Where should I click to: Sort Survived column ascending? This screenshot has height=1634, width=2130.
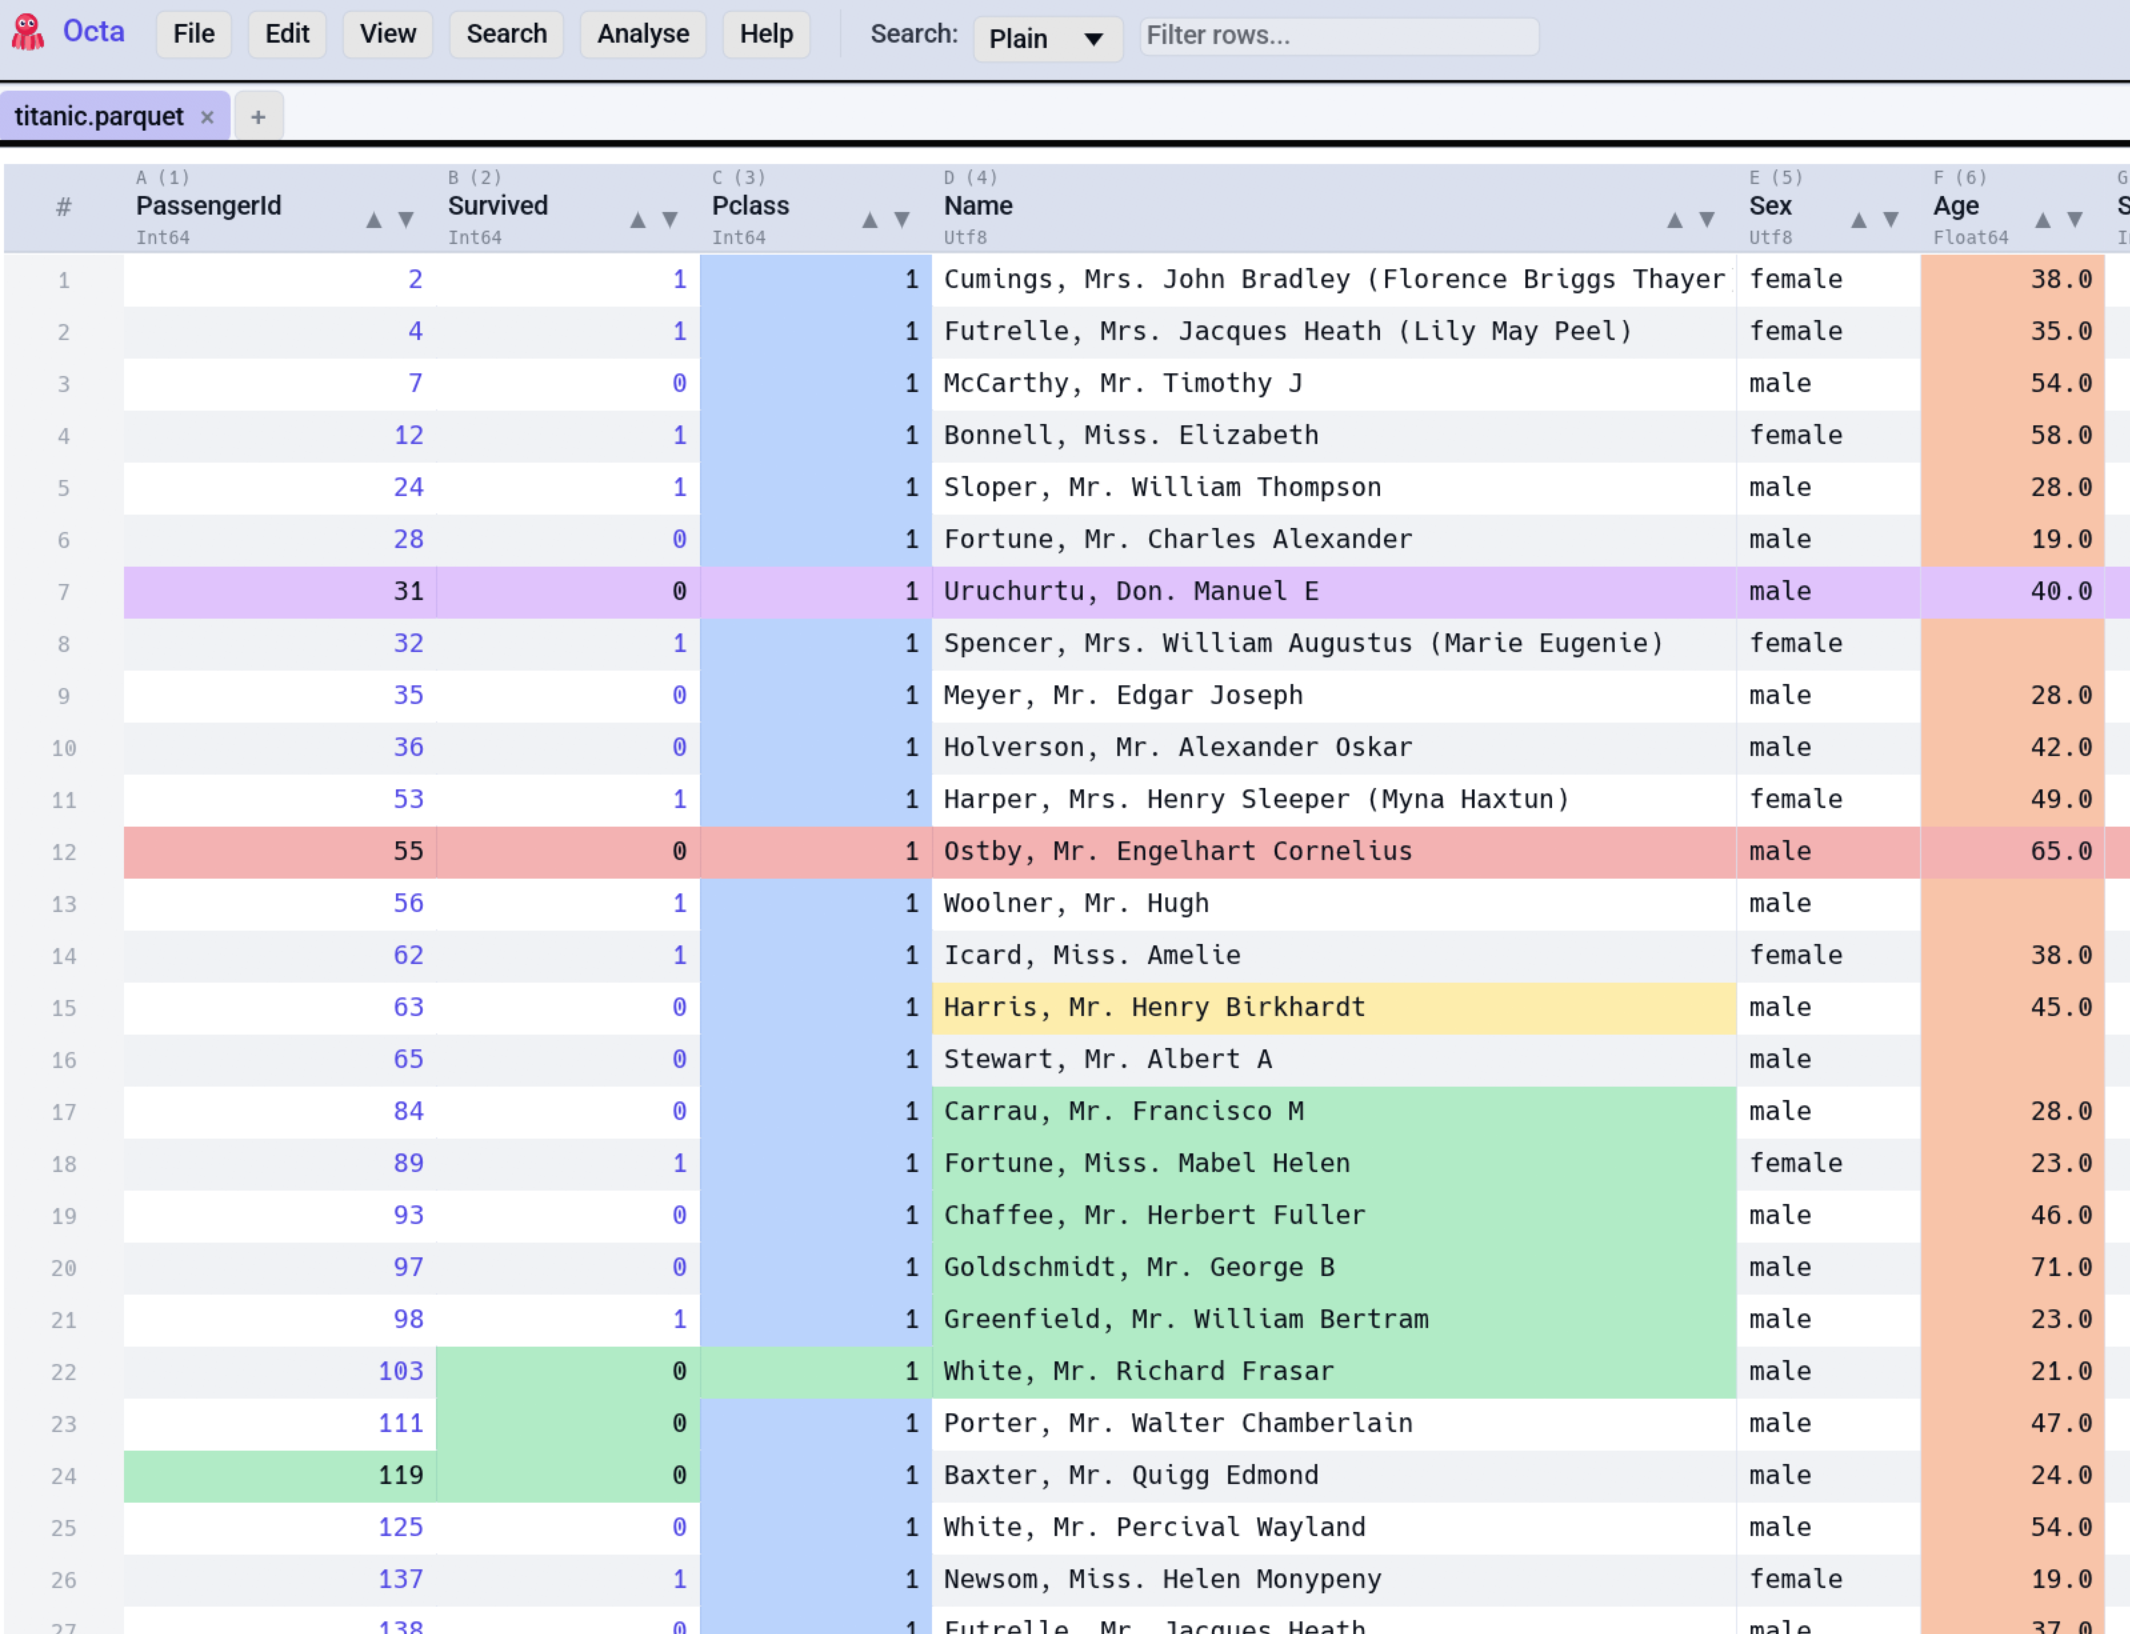click(x=638, y=220)
